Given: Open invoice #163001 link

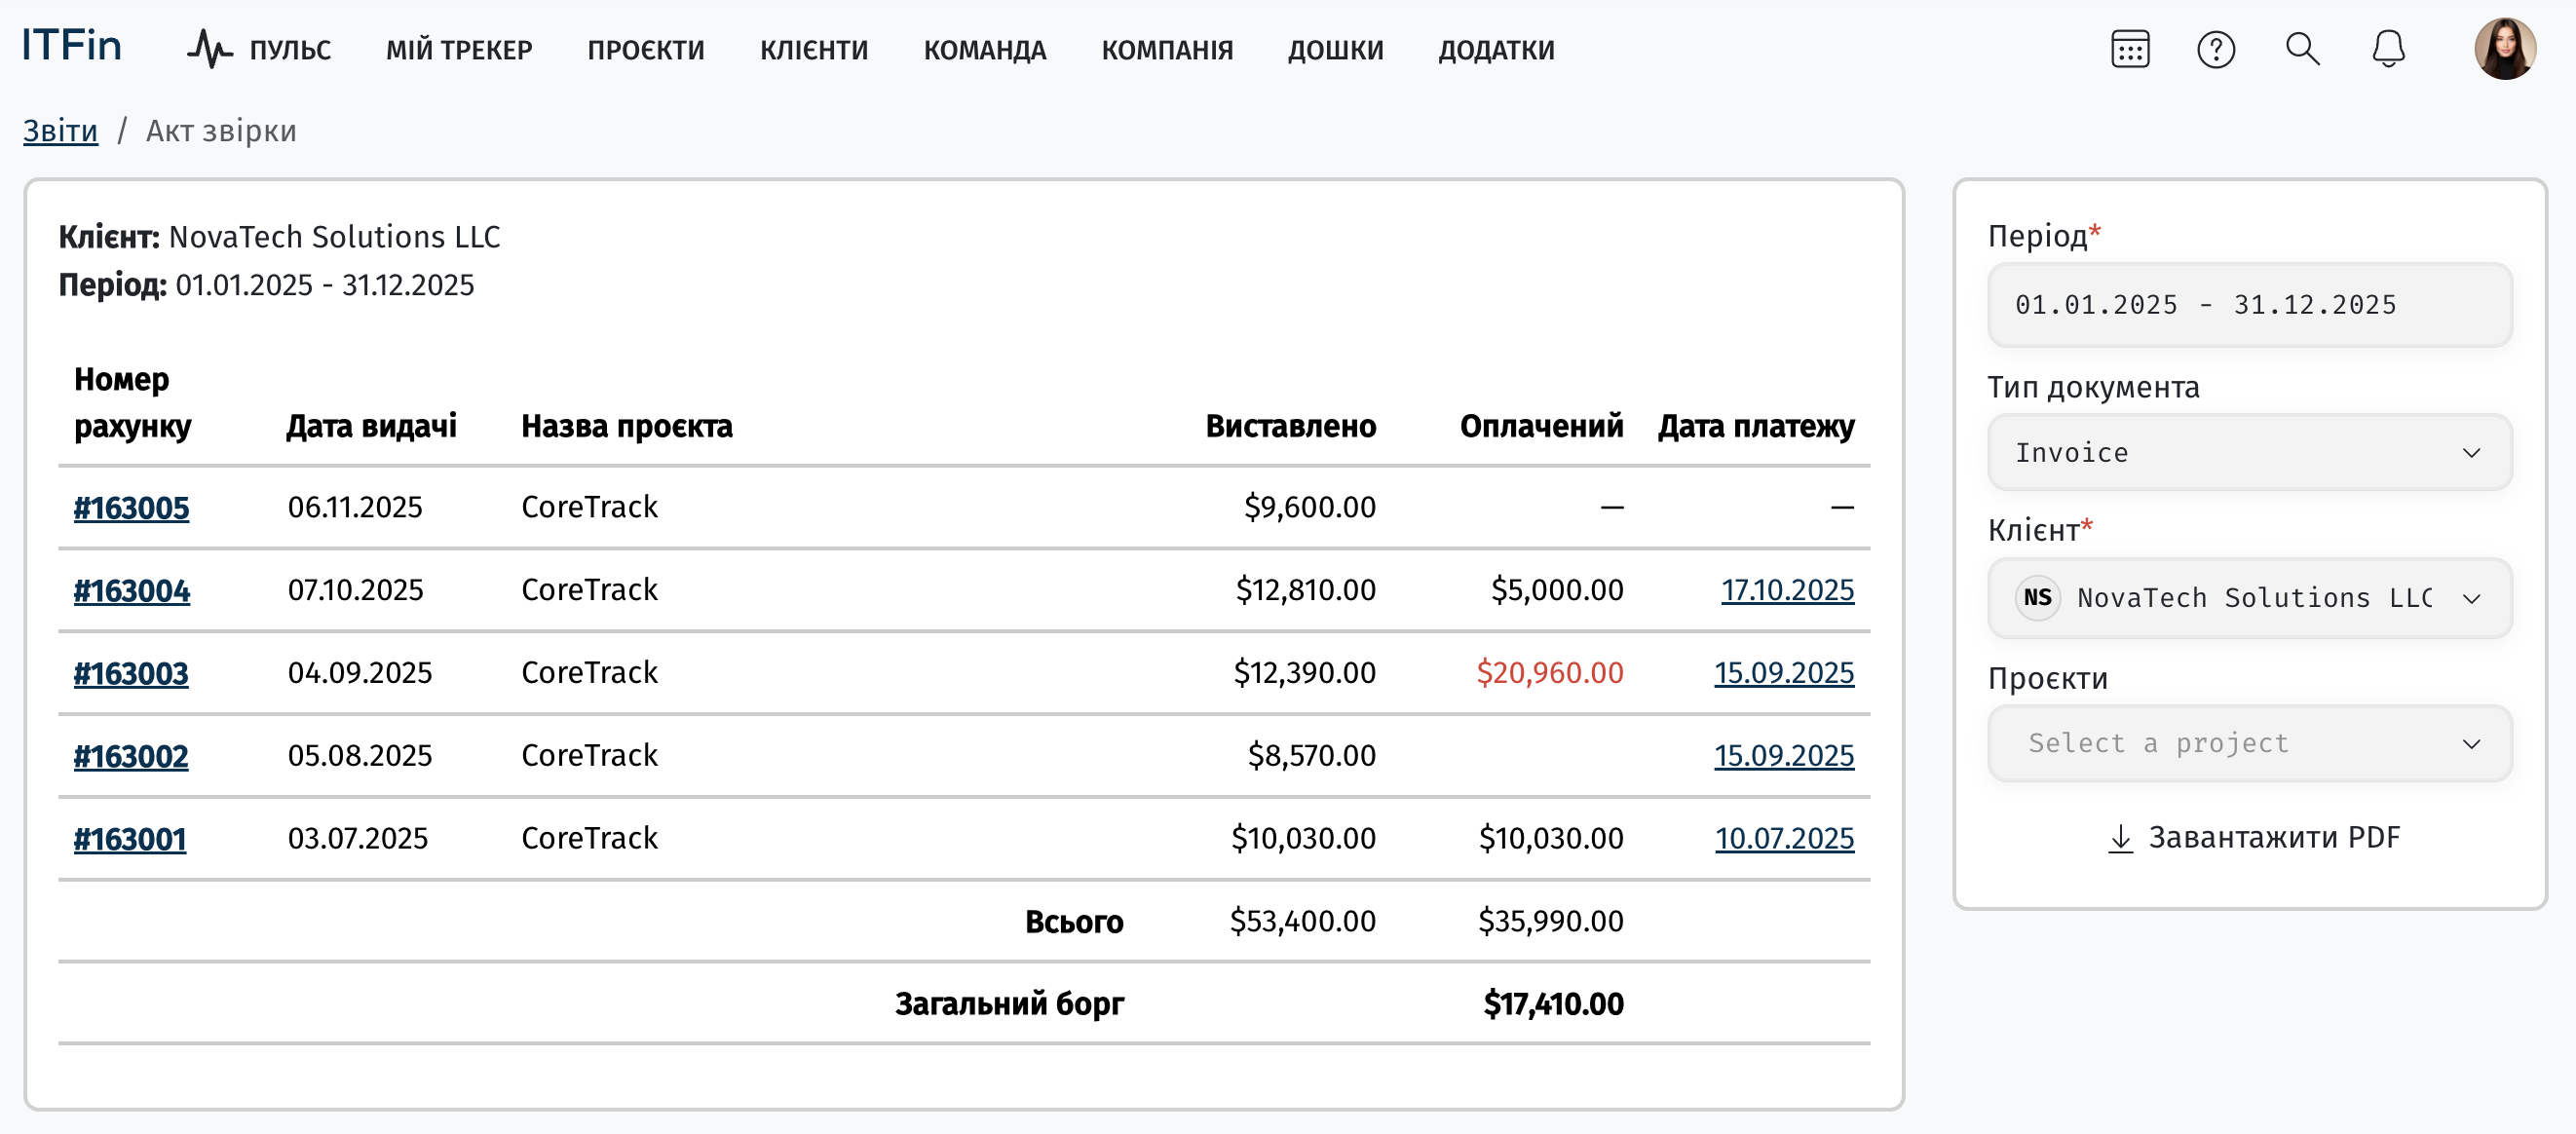Looking at the screenshot, I should (x=130, y=839).
